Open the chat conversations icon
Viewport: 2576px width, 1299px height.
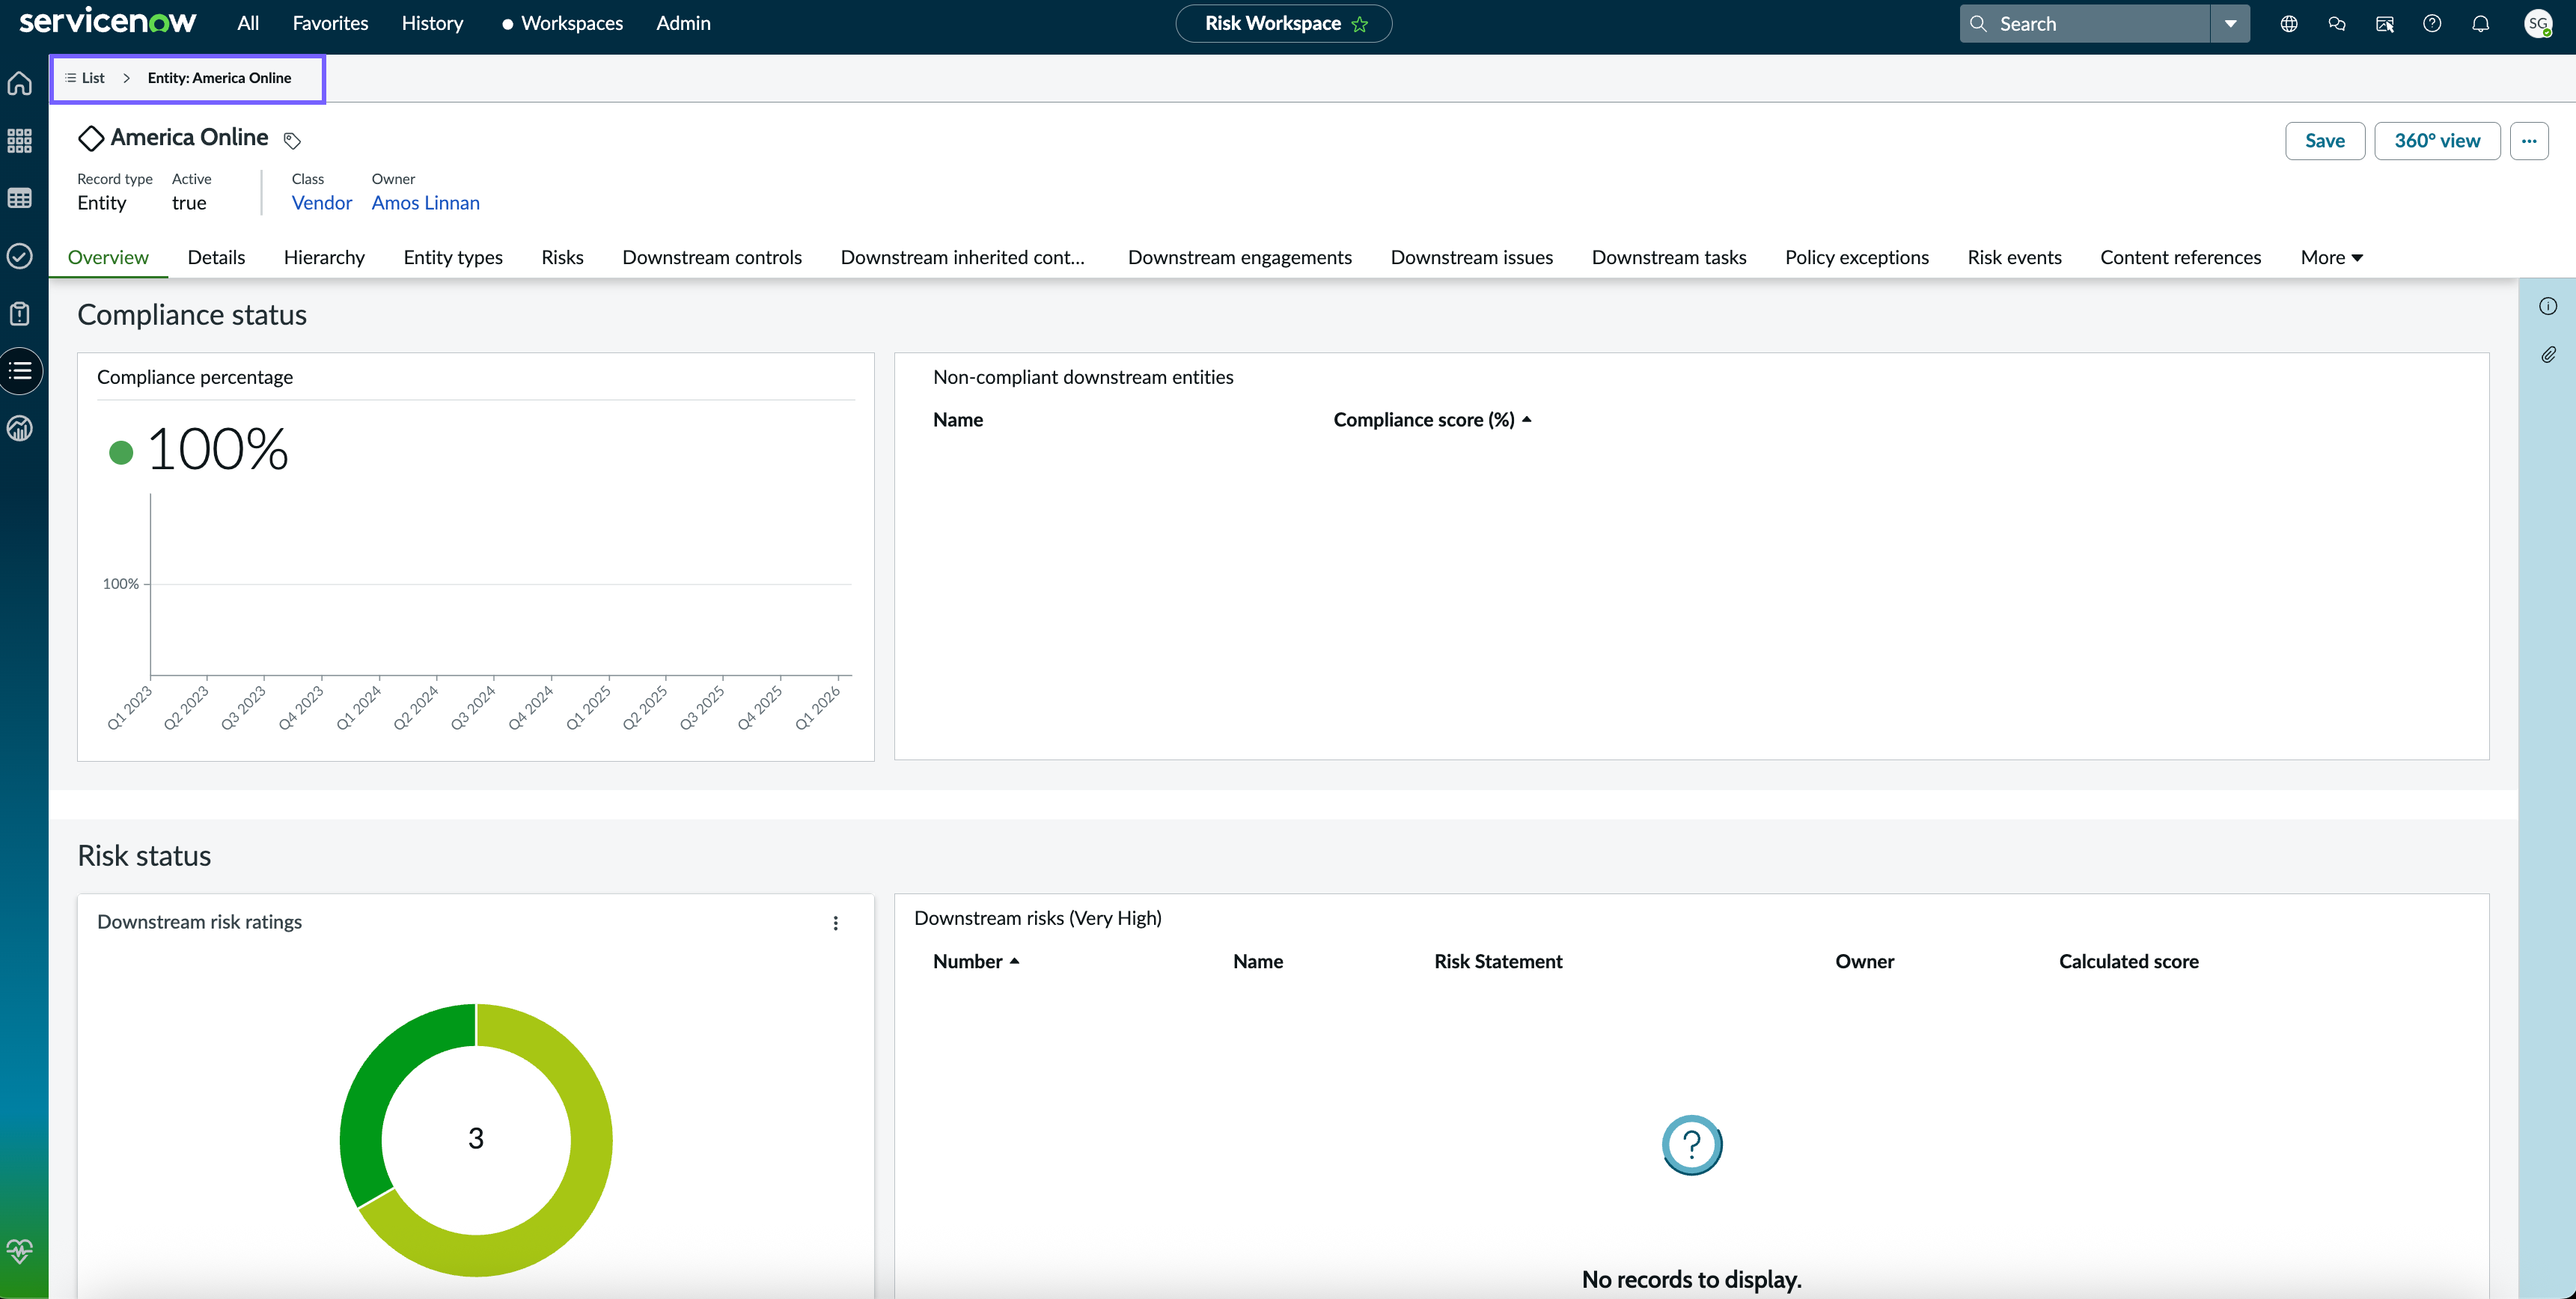tap(2337, 24)
